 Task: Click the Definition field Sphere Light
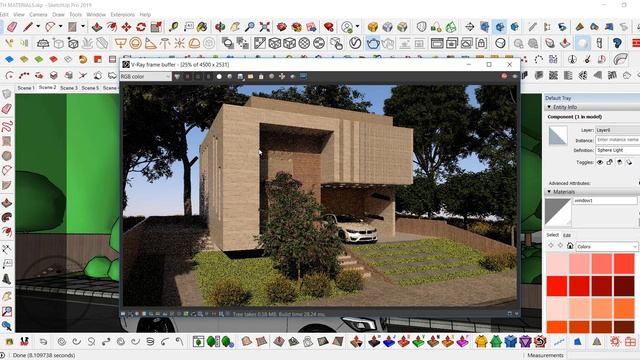[618, 150]
